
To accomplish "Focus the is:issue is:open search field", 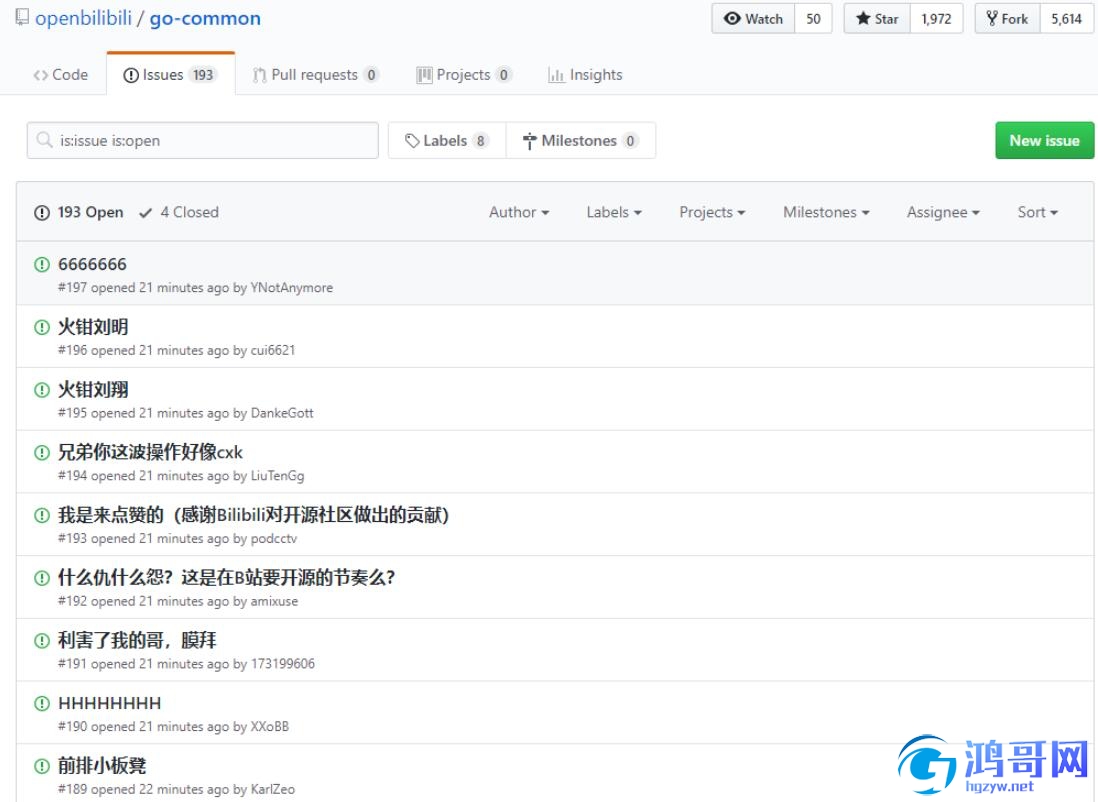I will point(202,140).
